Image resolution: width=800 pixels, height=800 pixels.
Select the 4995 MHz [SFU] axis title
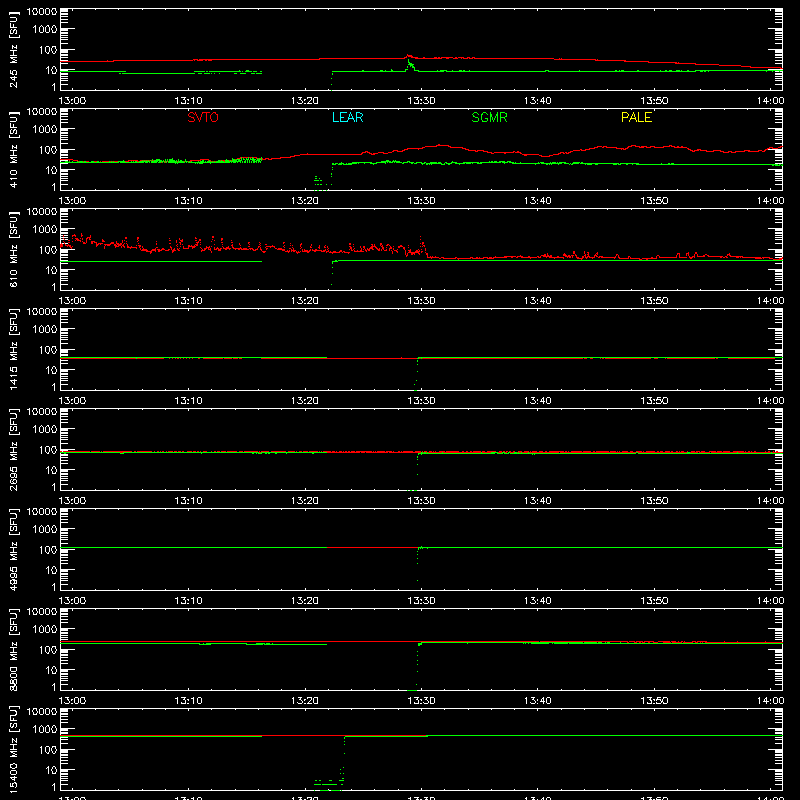(14, 549)
